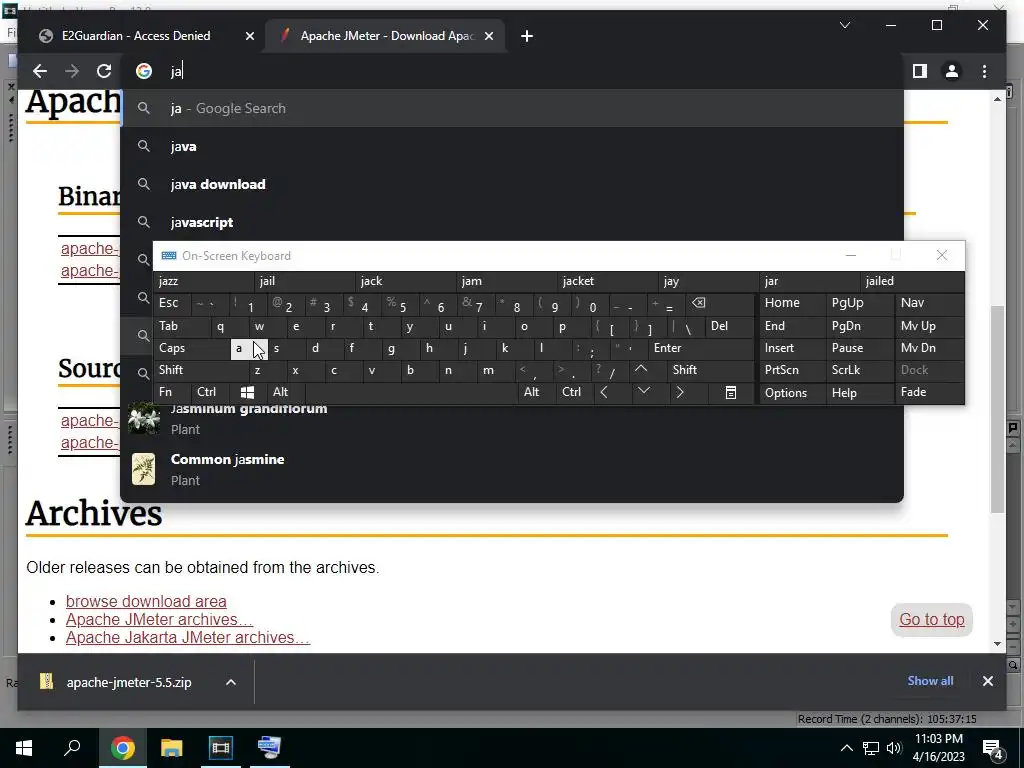Toggle the Caps key on On-Screen Keyboard
The image size is (1024, 768).
click(x=192, y=349)
